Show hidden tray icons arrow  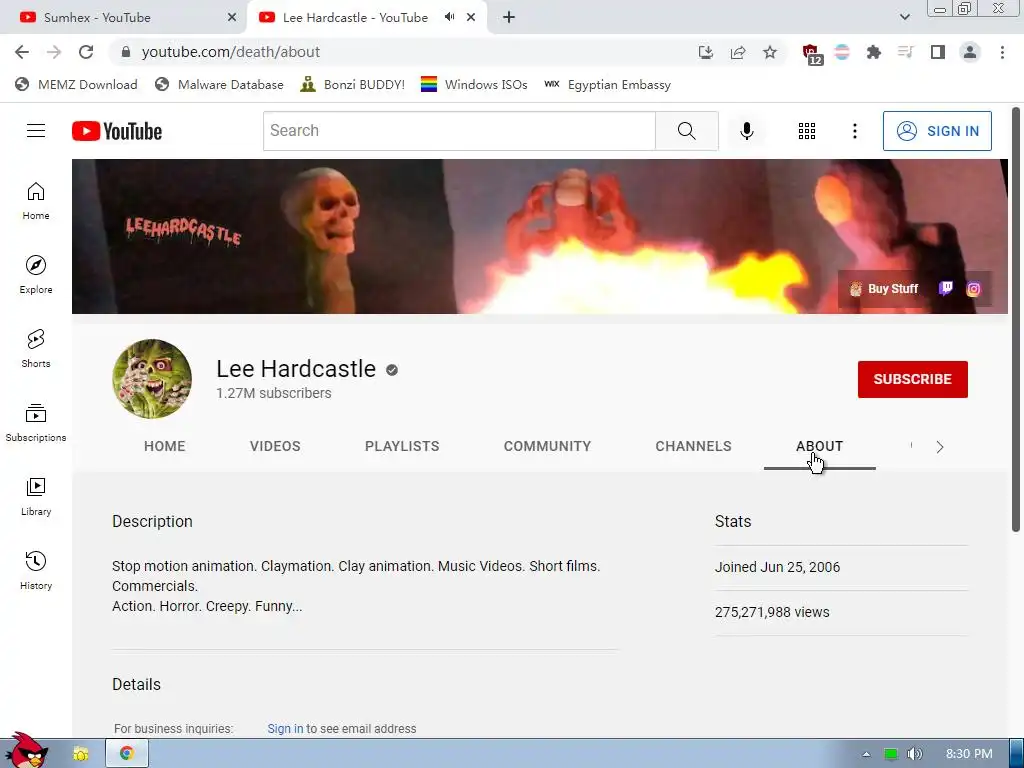[x=867, y=754]
